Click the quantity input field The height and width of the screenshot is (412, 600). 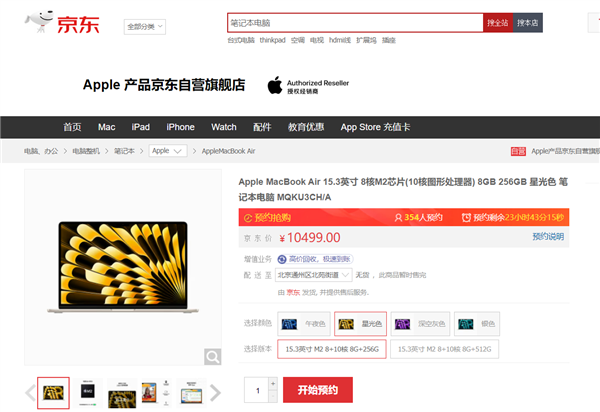click(257, 390)
